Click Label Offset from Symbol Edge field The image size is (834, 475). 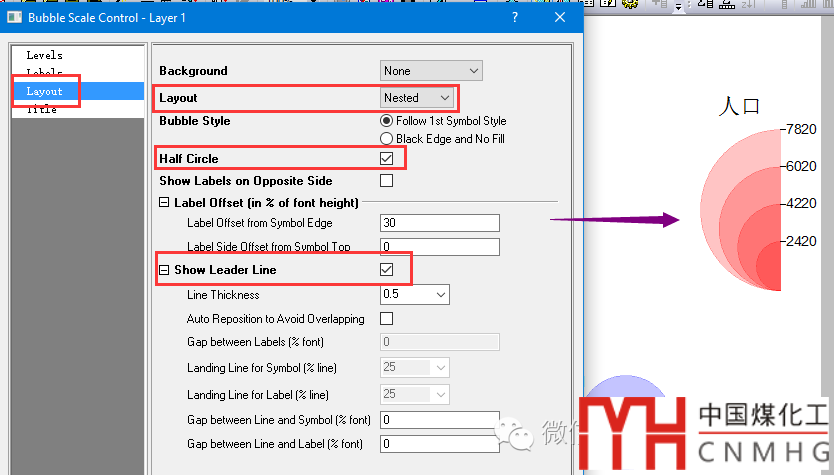pyautogui.click(x=440, y=223)
